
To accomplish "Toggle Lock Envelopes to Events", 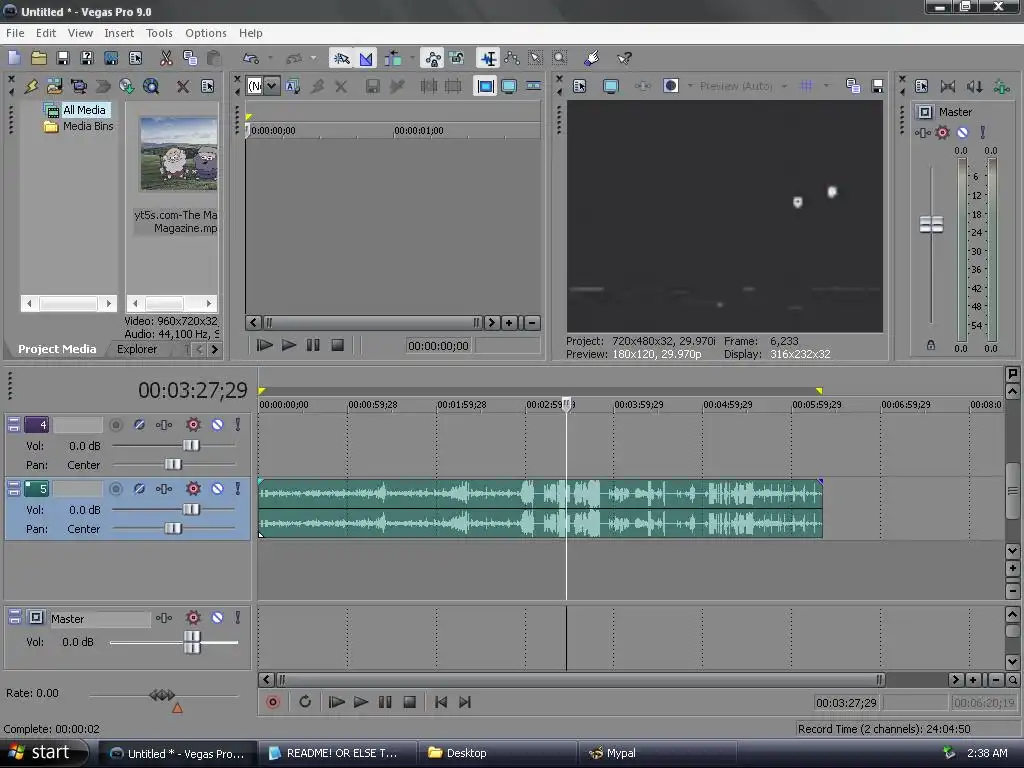I will pos(432,58).
